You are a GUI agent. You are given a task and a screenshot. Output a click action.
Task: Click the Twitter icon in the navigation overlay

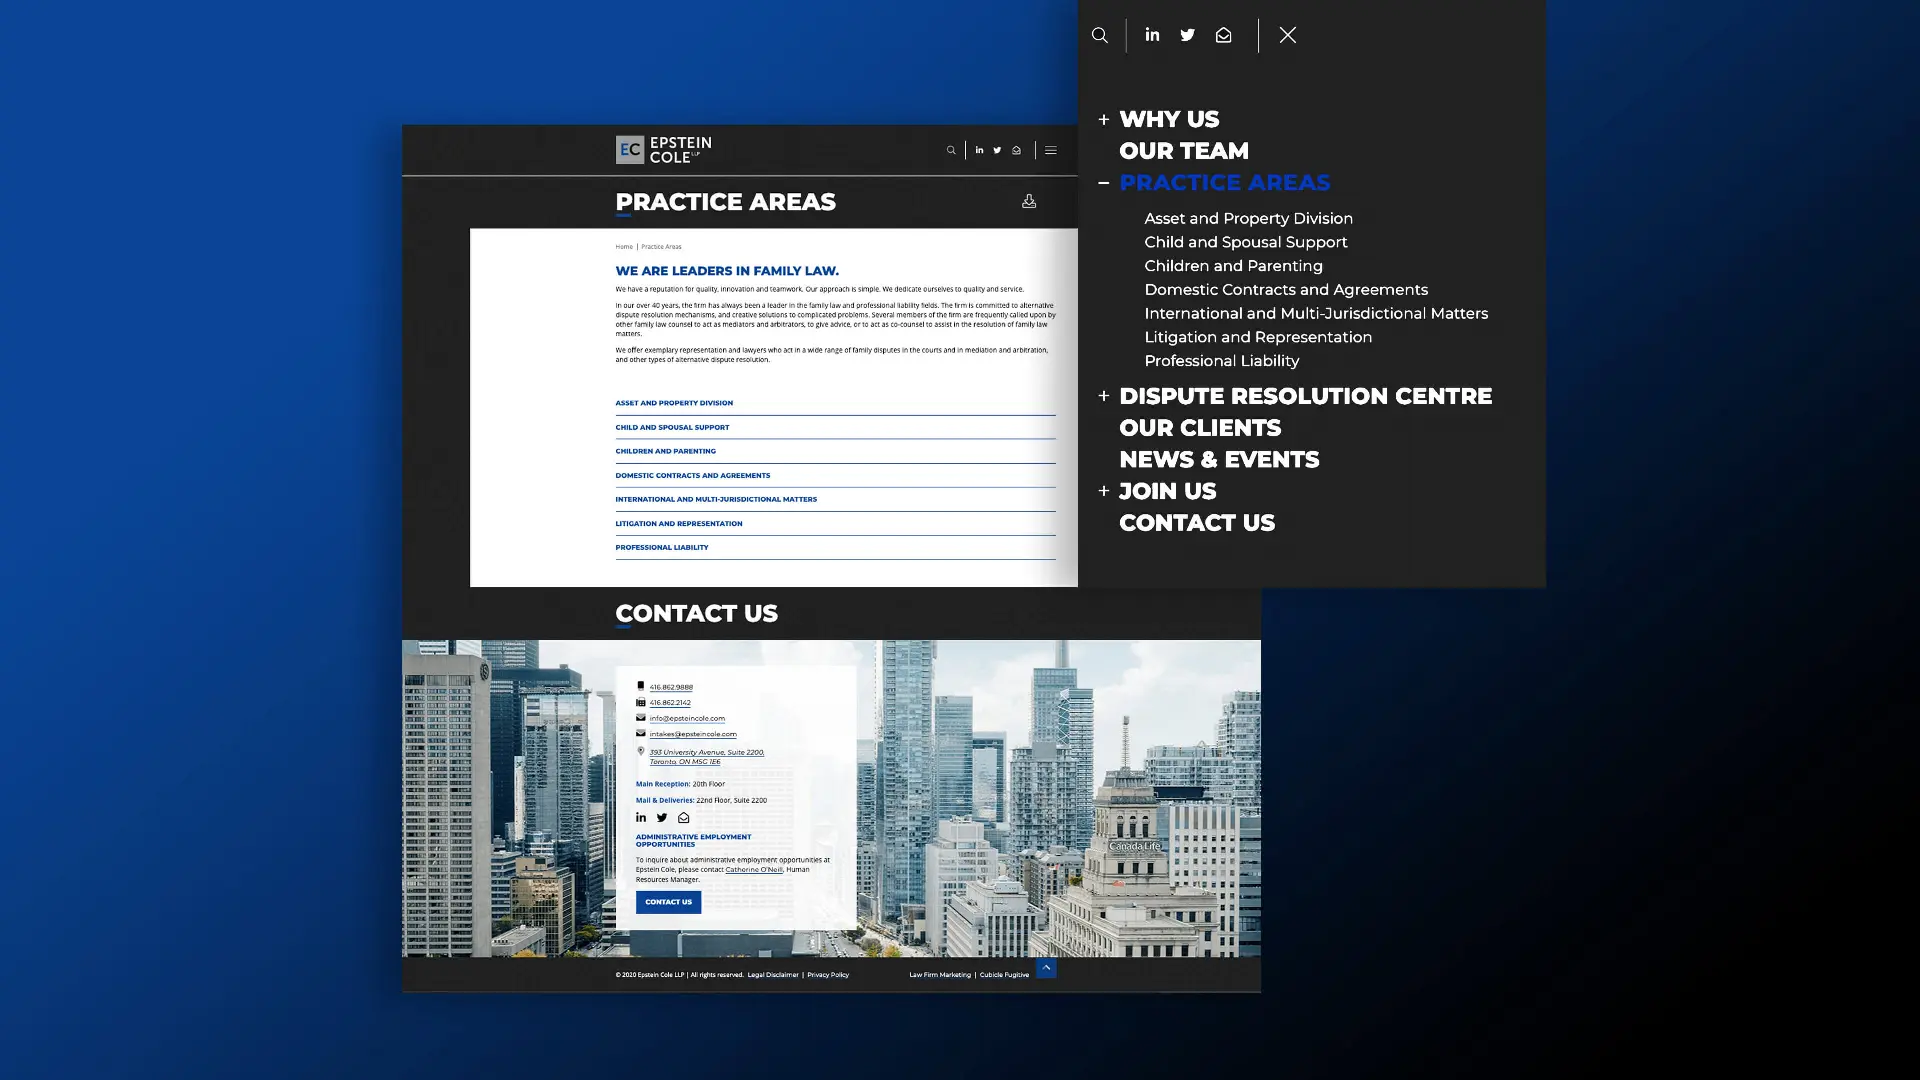click(1187, 35)
